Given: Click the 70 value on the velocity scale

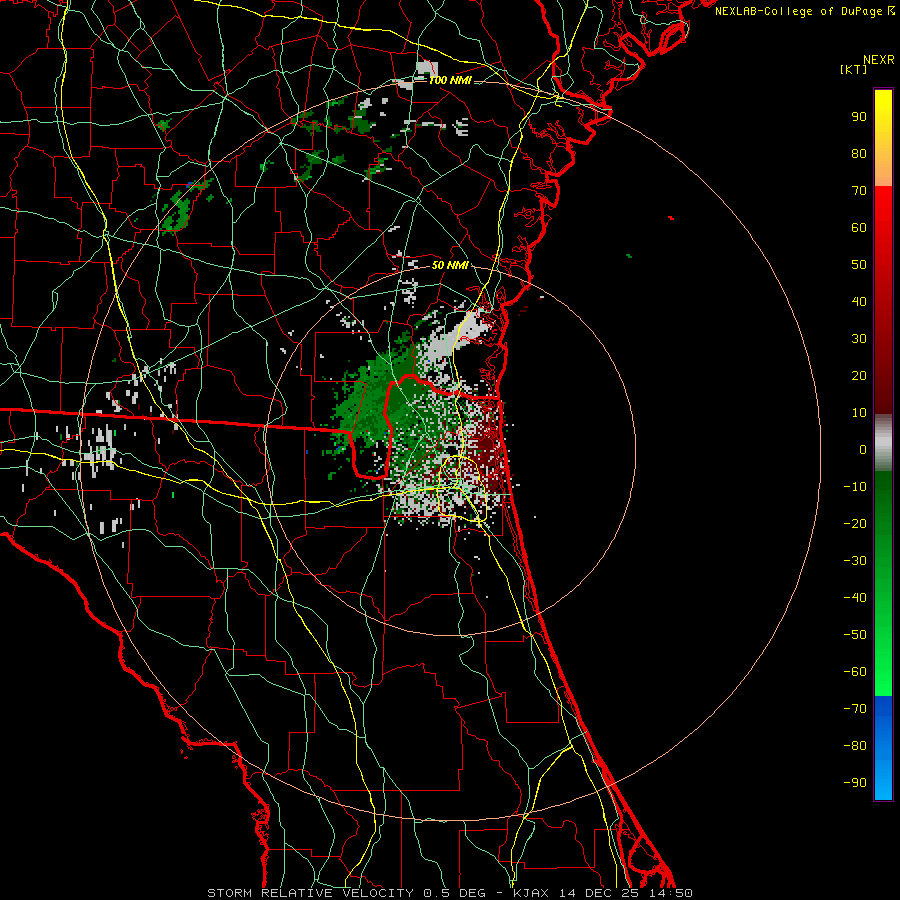Looking at the screenshot, I should (x=859, y=191).
